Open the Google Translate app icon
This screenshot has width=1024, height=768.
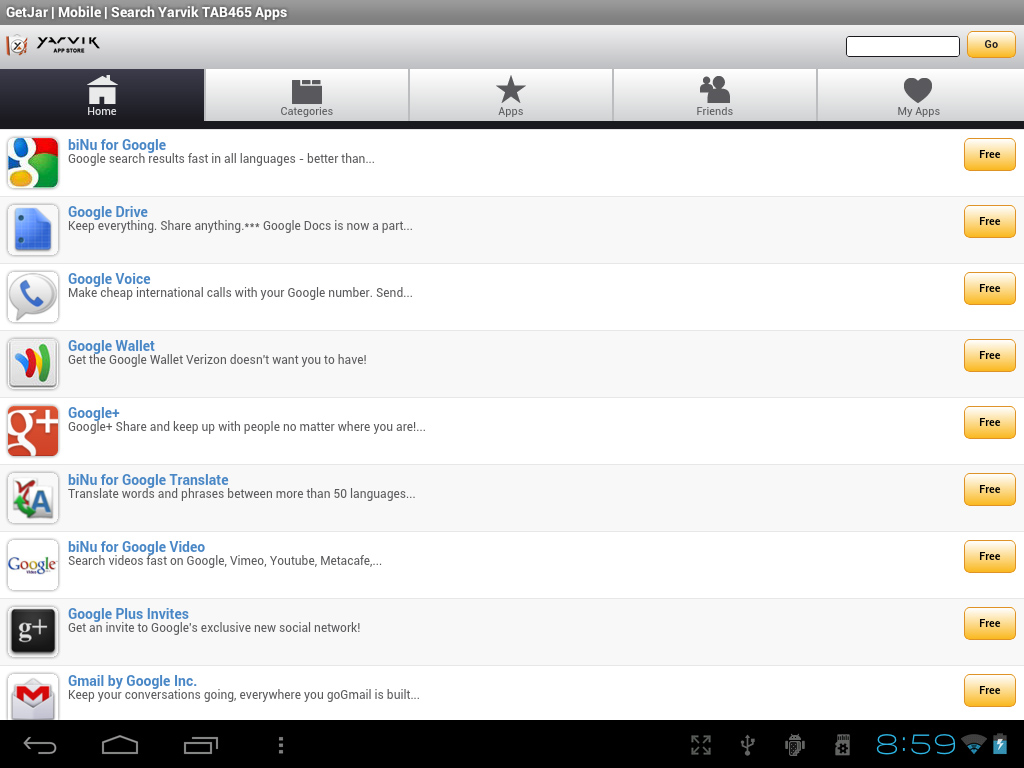point(33,498)
